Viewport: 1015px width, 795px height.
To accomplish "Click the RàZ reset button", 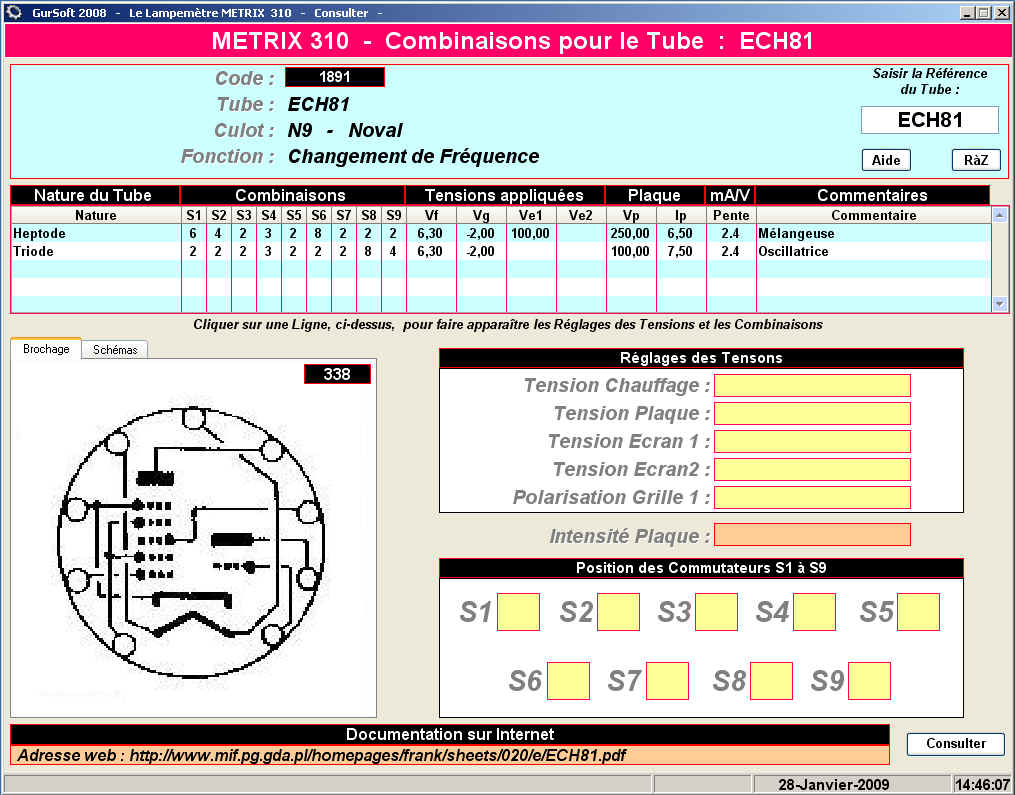I will click(975, 160).
